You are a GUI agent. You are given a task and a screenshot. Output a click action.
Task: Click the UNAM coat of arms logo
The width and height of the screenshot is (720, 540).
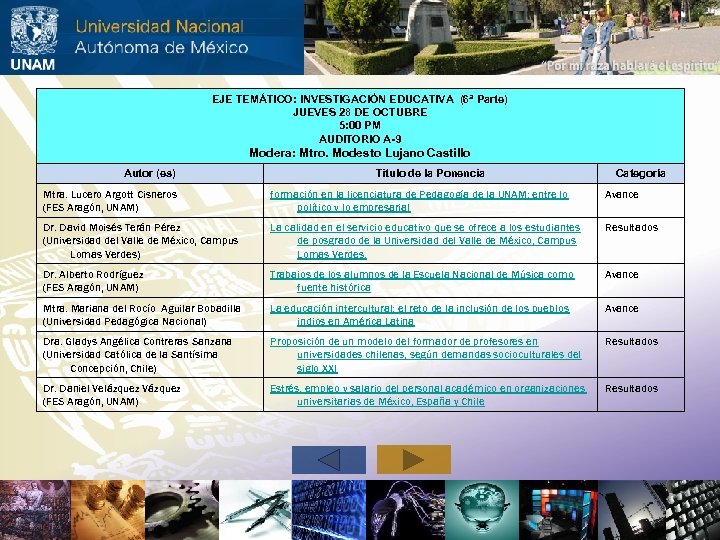[34, 38]
